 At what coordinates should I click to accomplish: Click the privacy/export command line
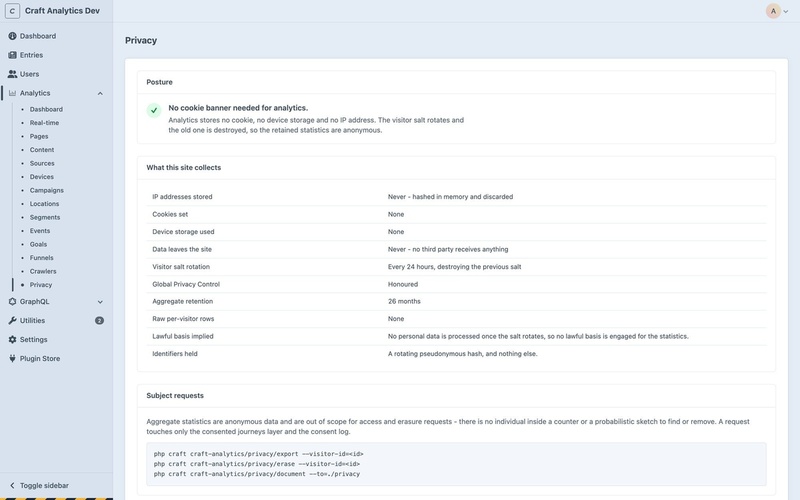click(x=258, y=454)
